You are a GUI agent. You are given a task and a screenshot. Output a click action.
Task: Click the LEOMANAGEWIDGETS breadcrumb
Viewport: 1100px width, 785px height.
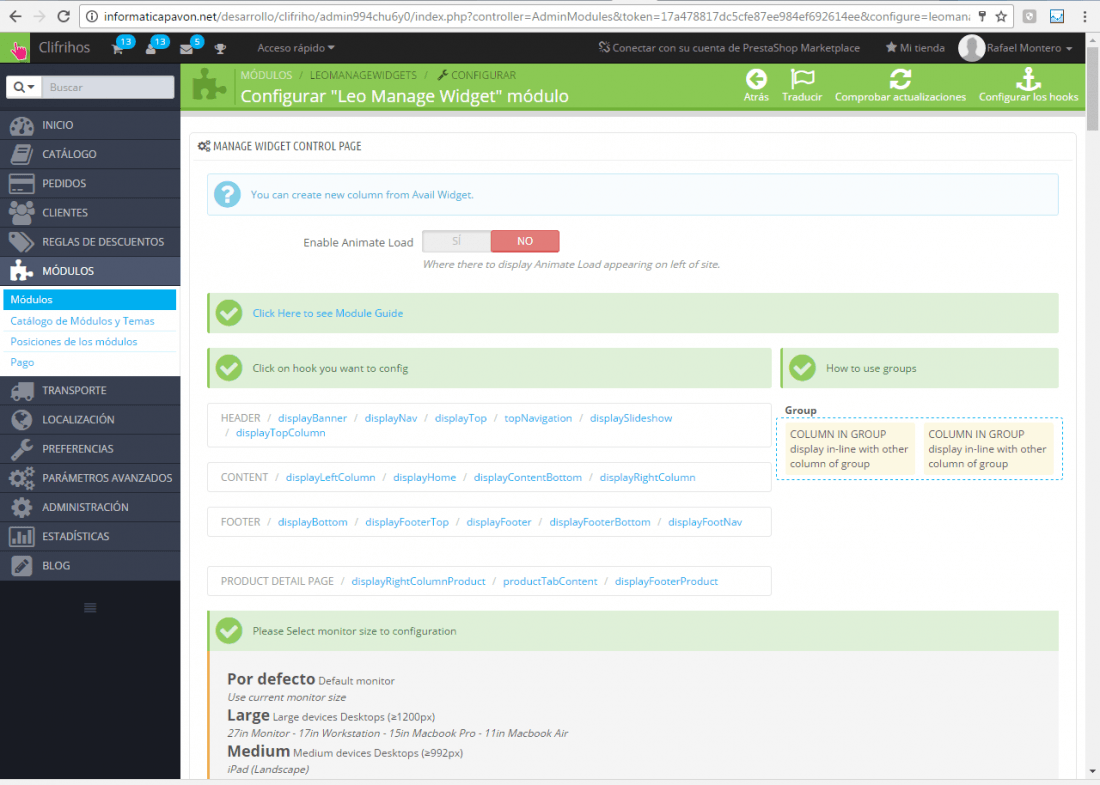pos(363,75)
